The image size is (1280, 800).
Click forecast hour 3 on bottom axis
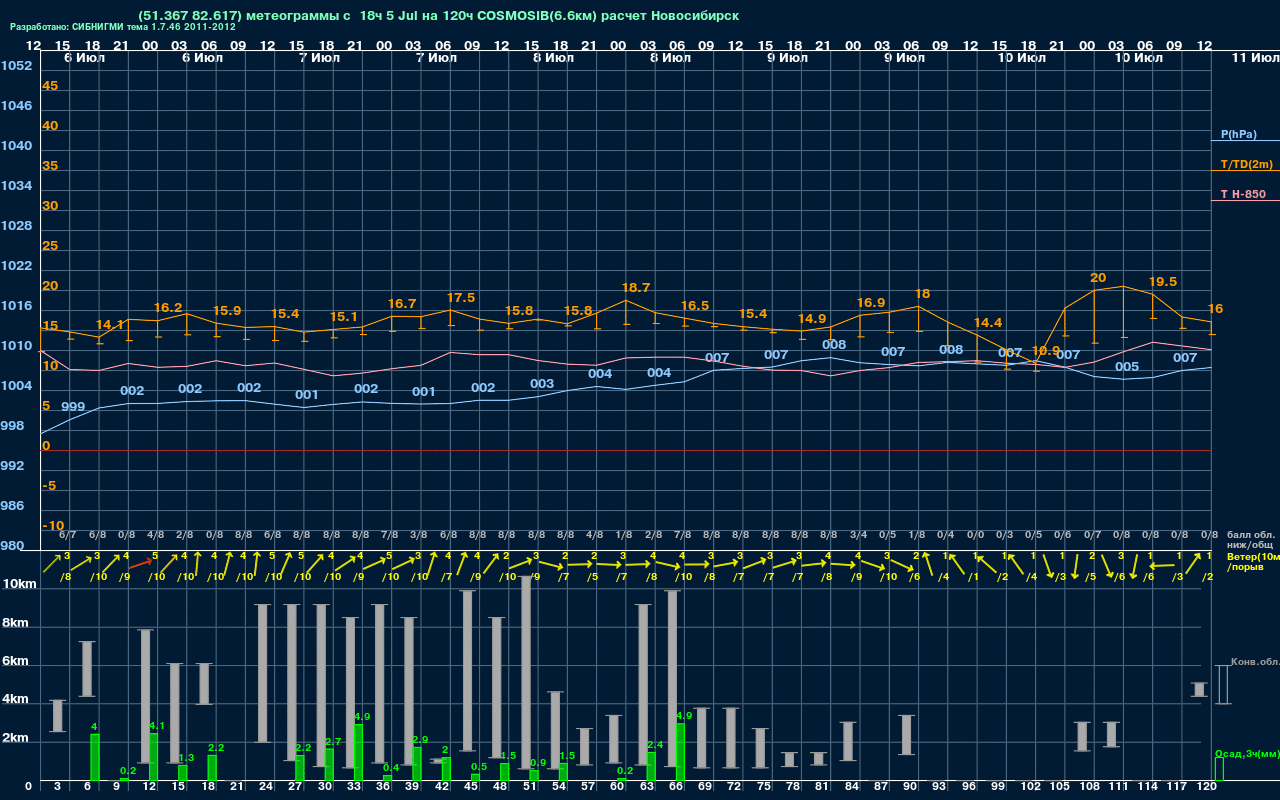(58, 788)
